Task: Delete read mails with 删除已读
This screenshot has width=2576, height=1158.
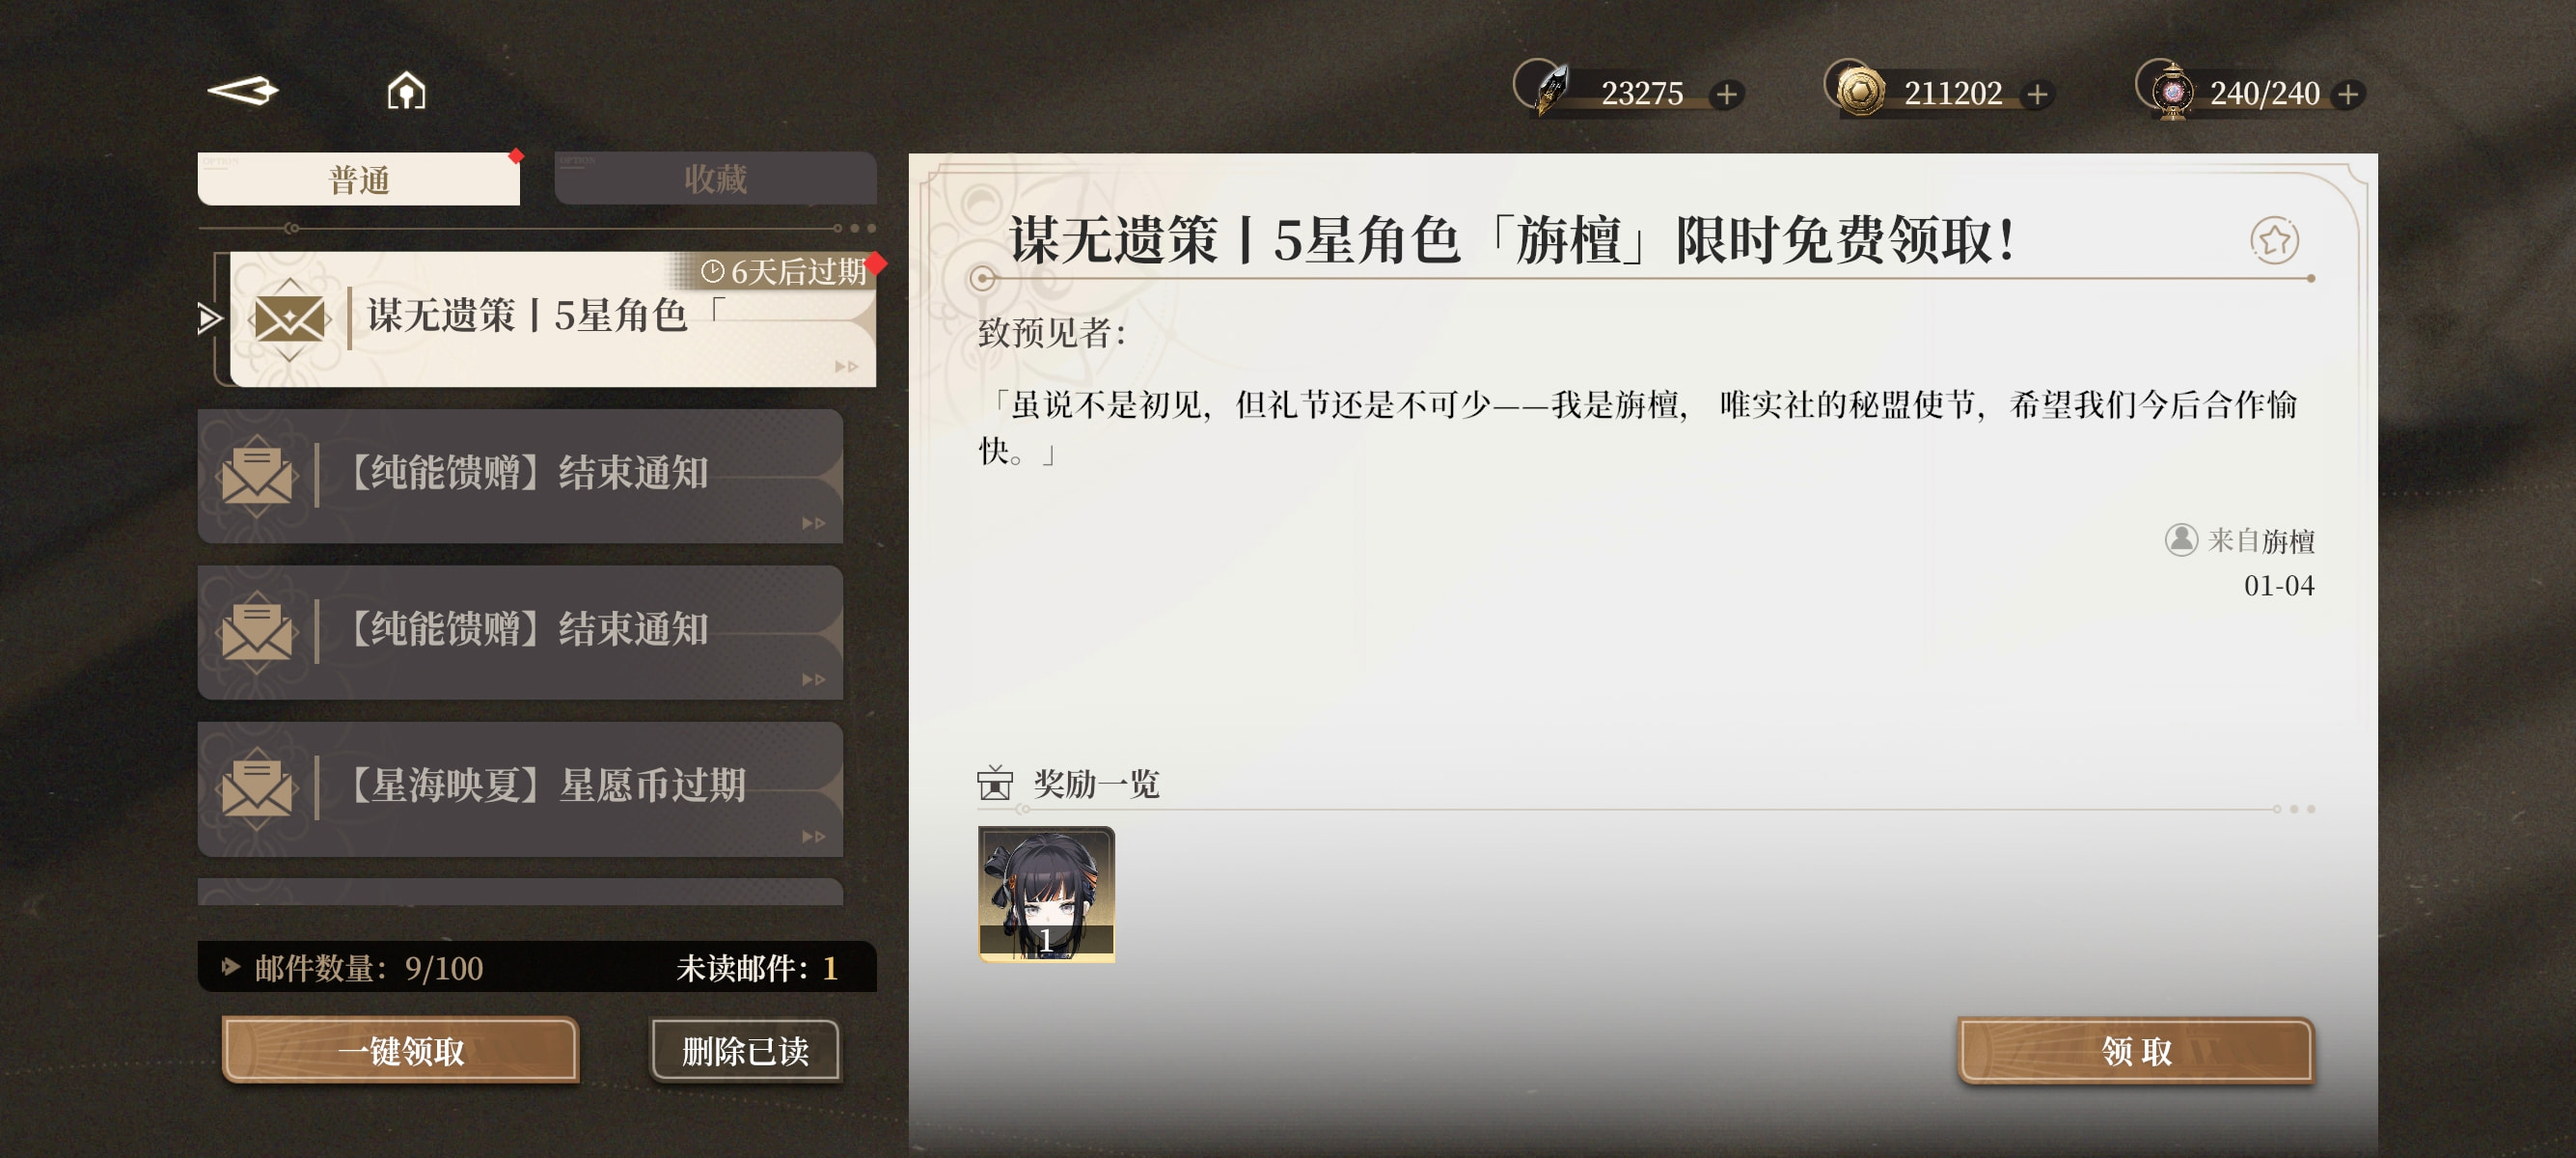Action: pyautogui.click(x=745, y=1050)
